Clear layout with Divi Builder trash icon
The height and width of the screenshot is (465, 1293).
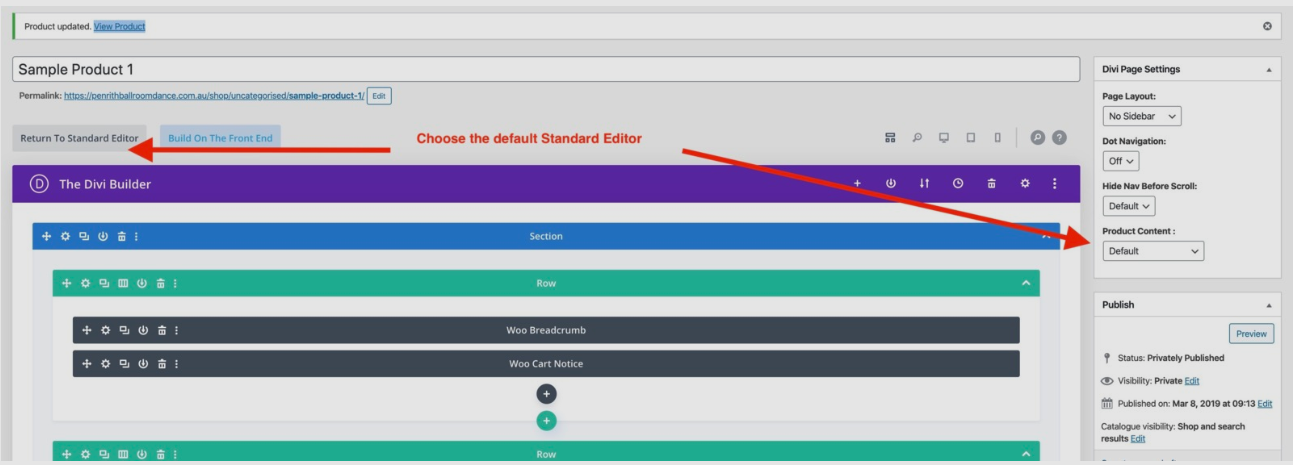[x=991, y=183]
